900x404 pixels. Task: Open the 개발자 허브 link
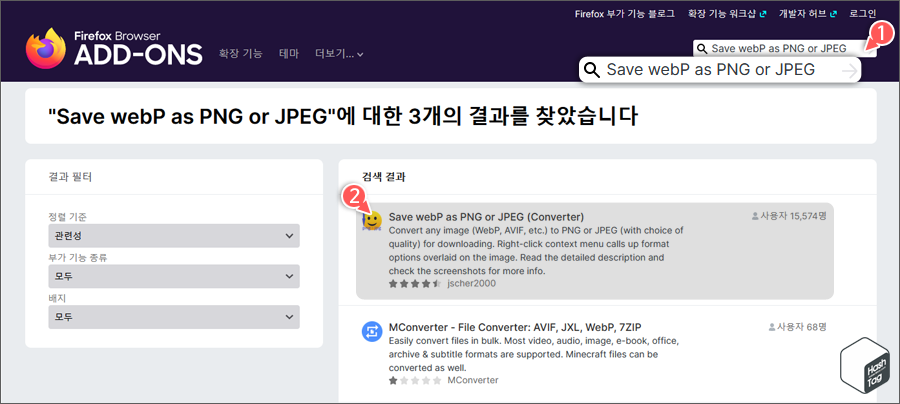pyautogui.click(x=807, y=13)
